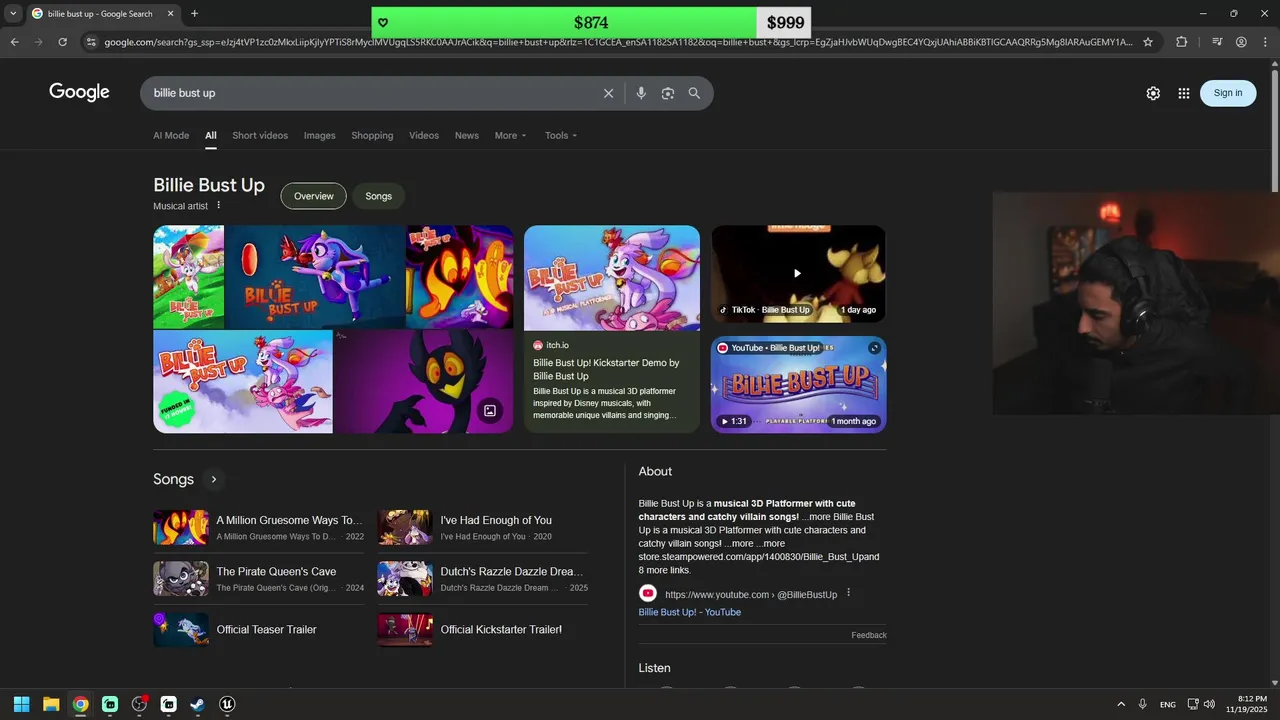Image resolution: width=1280 pixels, height=720 pixels.
Task: Open the green Billie Bust Up cover image
Action: click(188, 277)
